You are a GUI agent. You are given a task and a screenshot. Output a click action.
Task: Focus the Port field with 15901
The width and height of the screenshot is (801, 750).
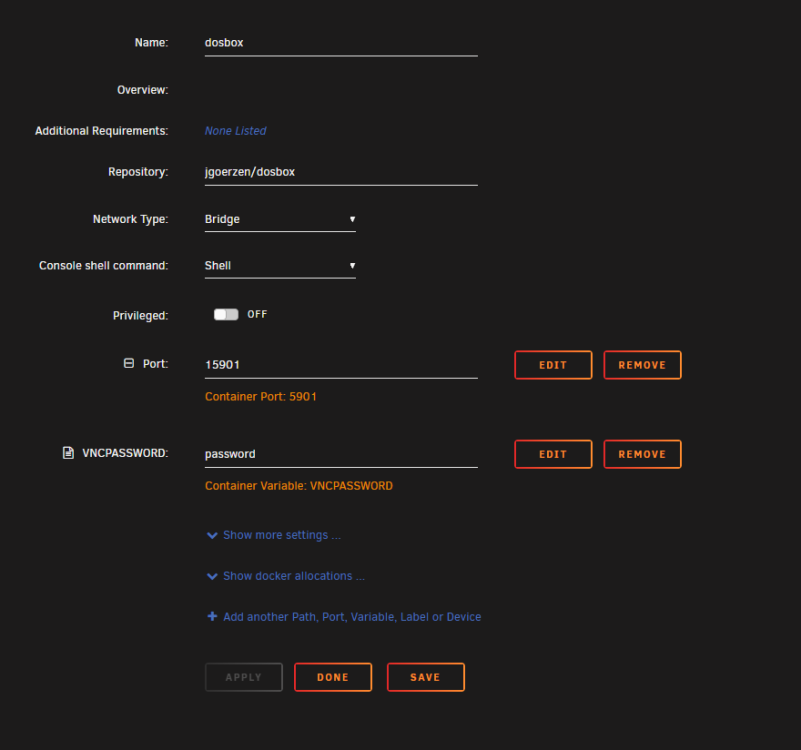pos(341,365)
